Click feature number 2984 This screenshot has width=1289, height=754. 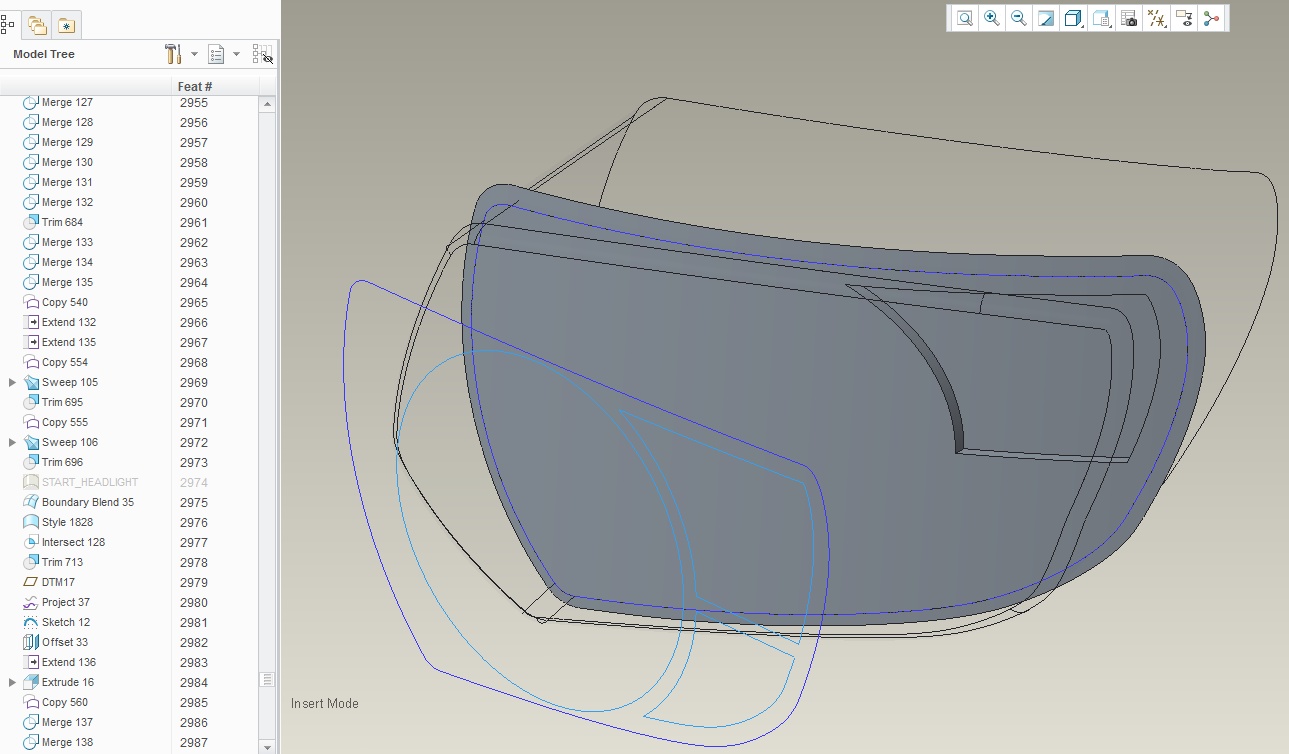(x=194, y=682)
